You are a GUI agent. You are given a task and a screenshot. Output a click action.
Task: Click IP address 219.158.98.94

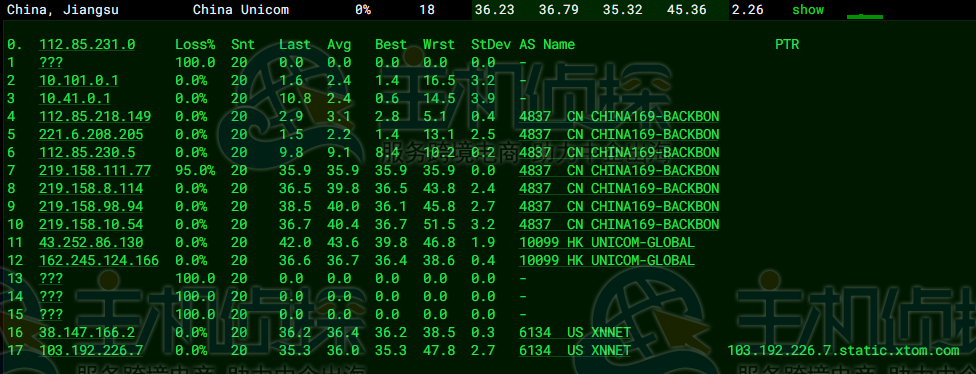click(x=91, y=206)
